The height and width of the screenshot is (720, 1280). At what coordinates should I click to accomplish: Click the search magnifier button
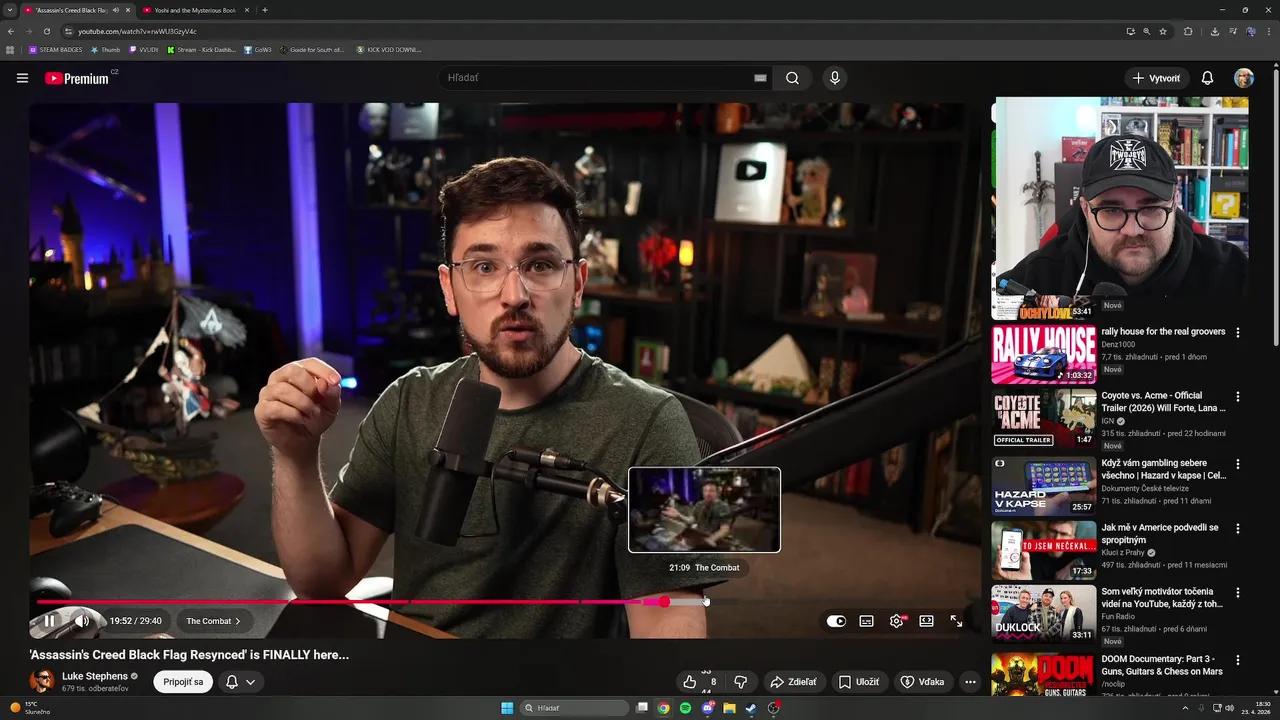click(x=792, y=78)
